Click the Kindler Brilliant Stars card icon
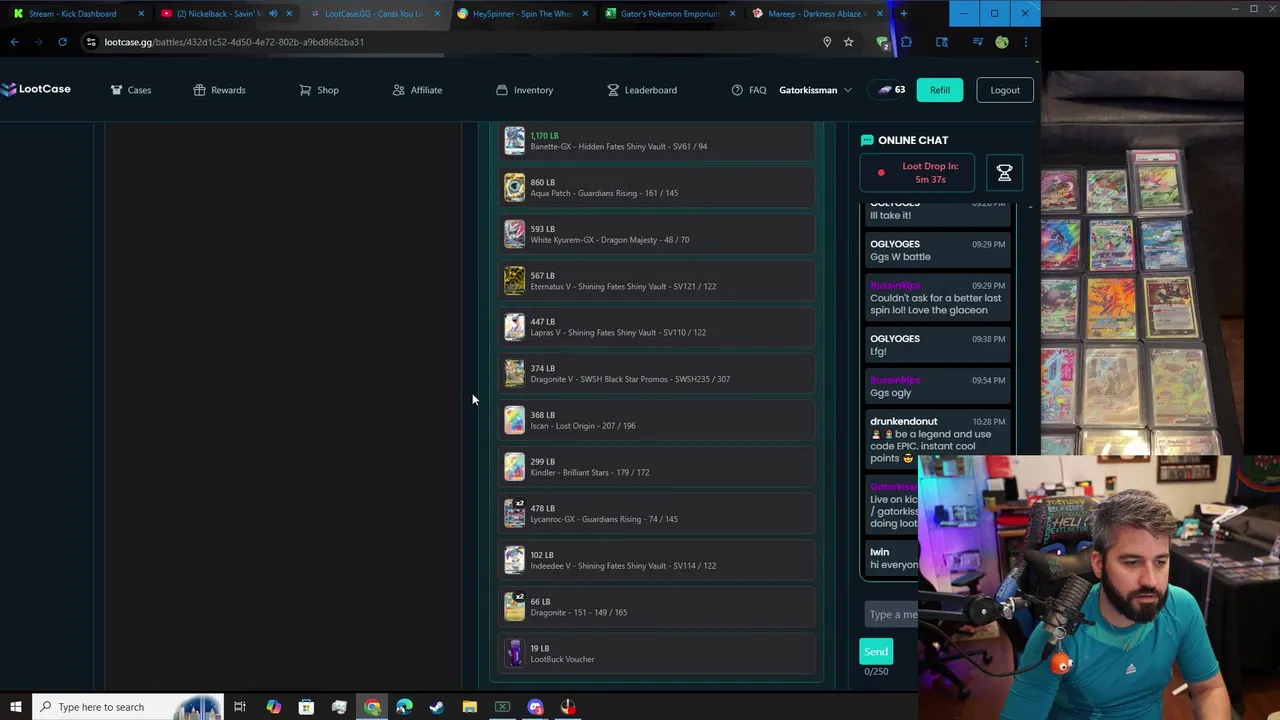 tap(514, 467)
